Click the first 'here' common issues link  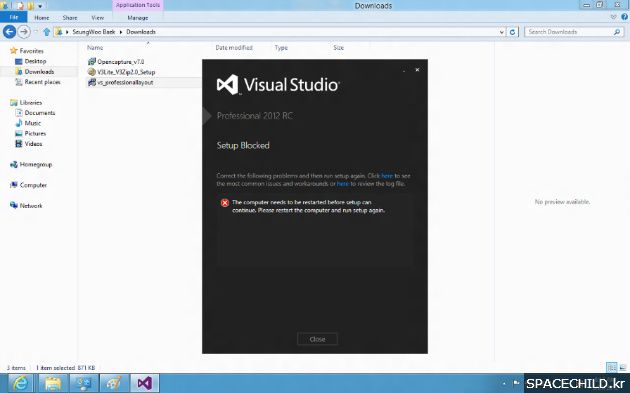click(x=387, y=176)
